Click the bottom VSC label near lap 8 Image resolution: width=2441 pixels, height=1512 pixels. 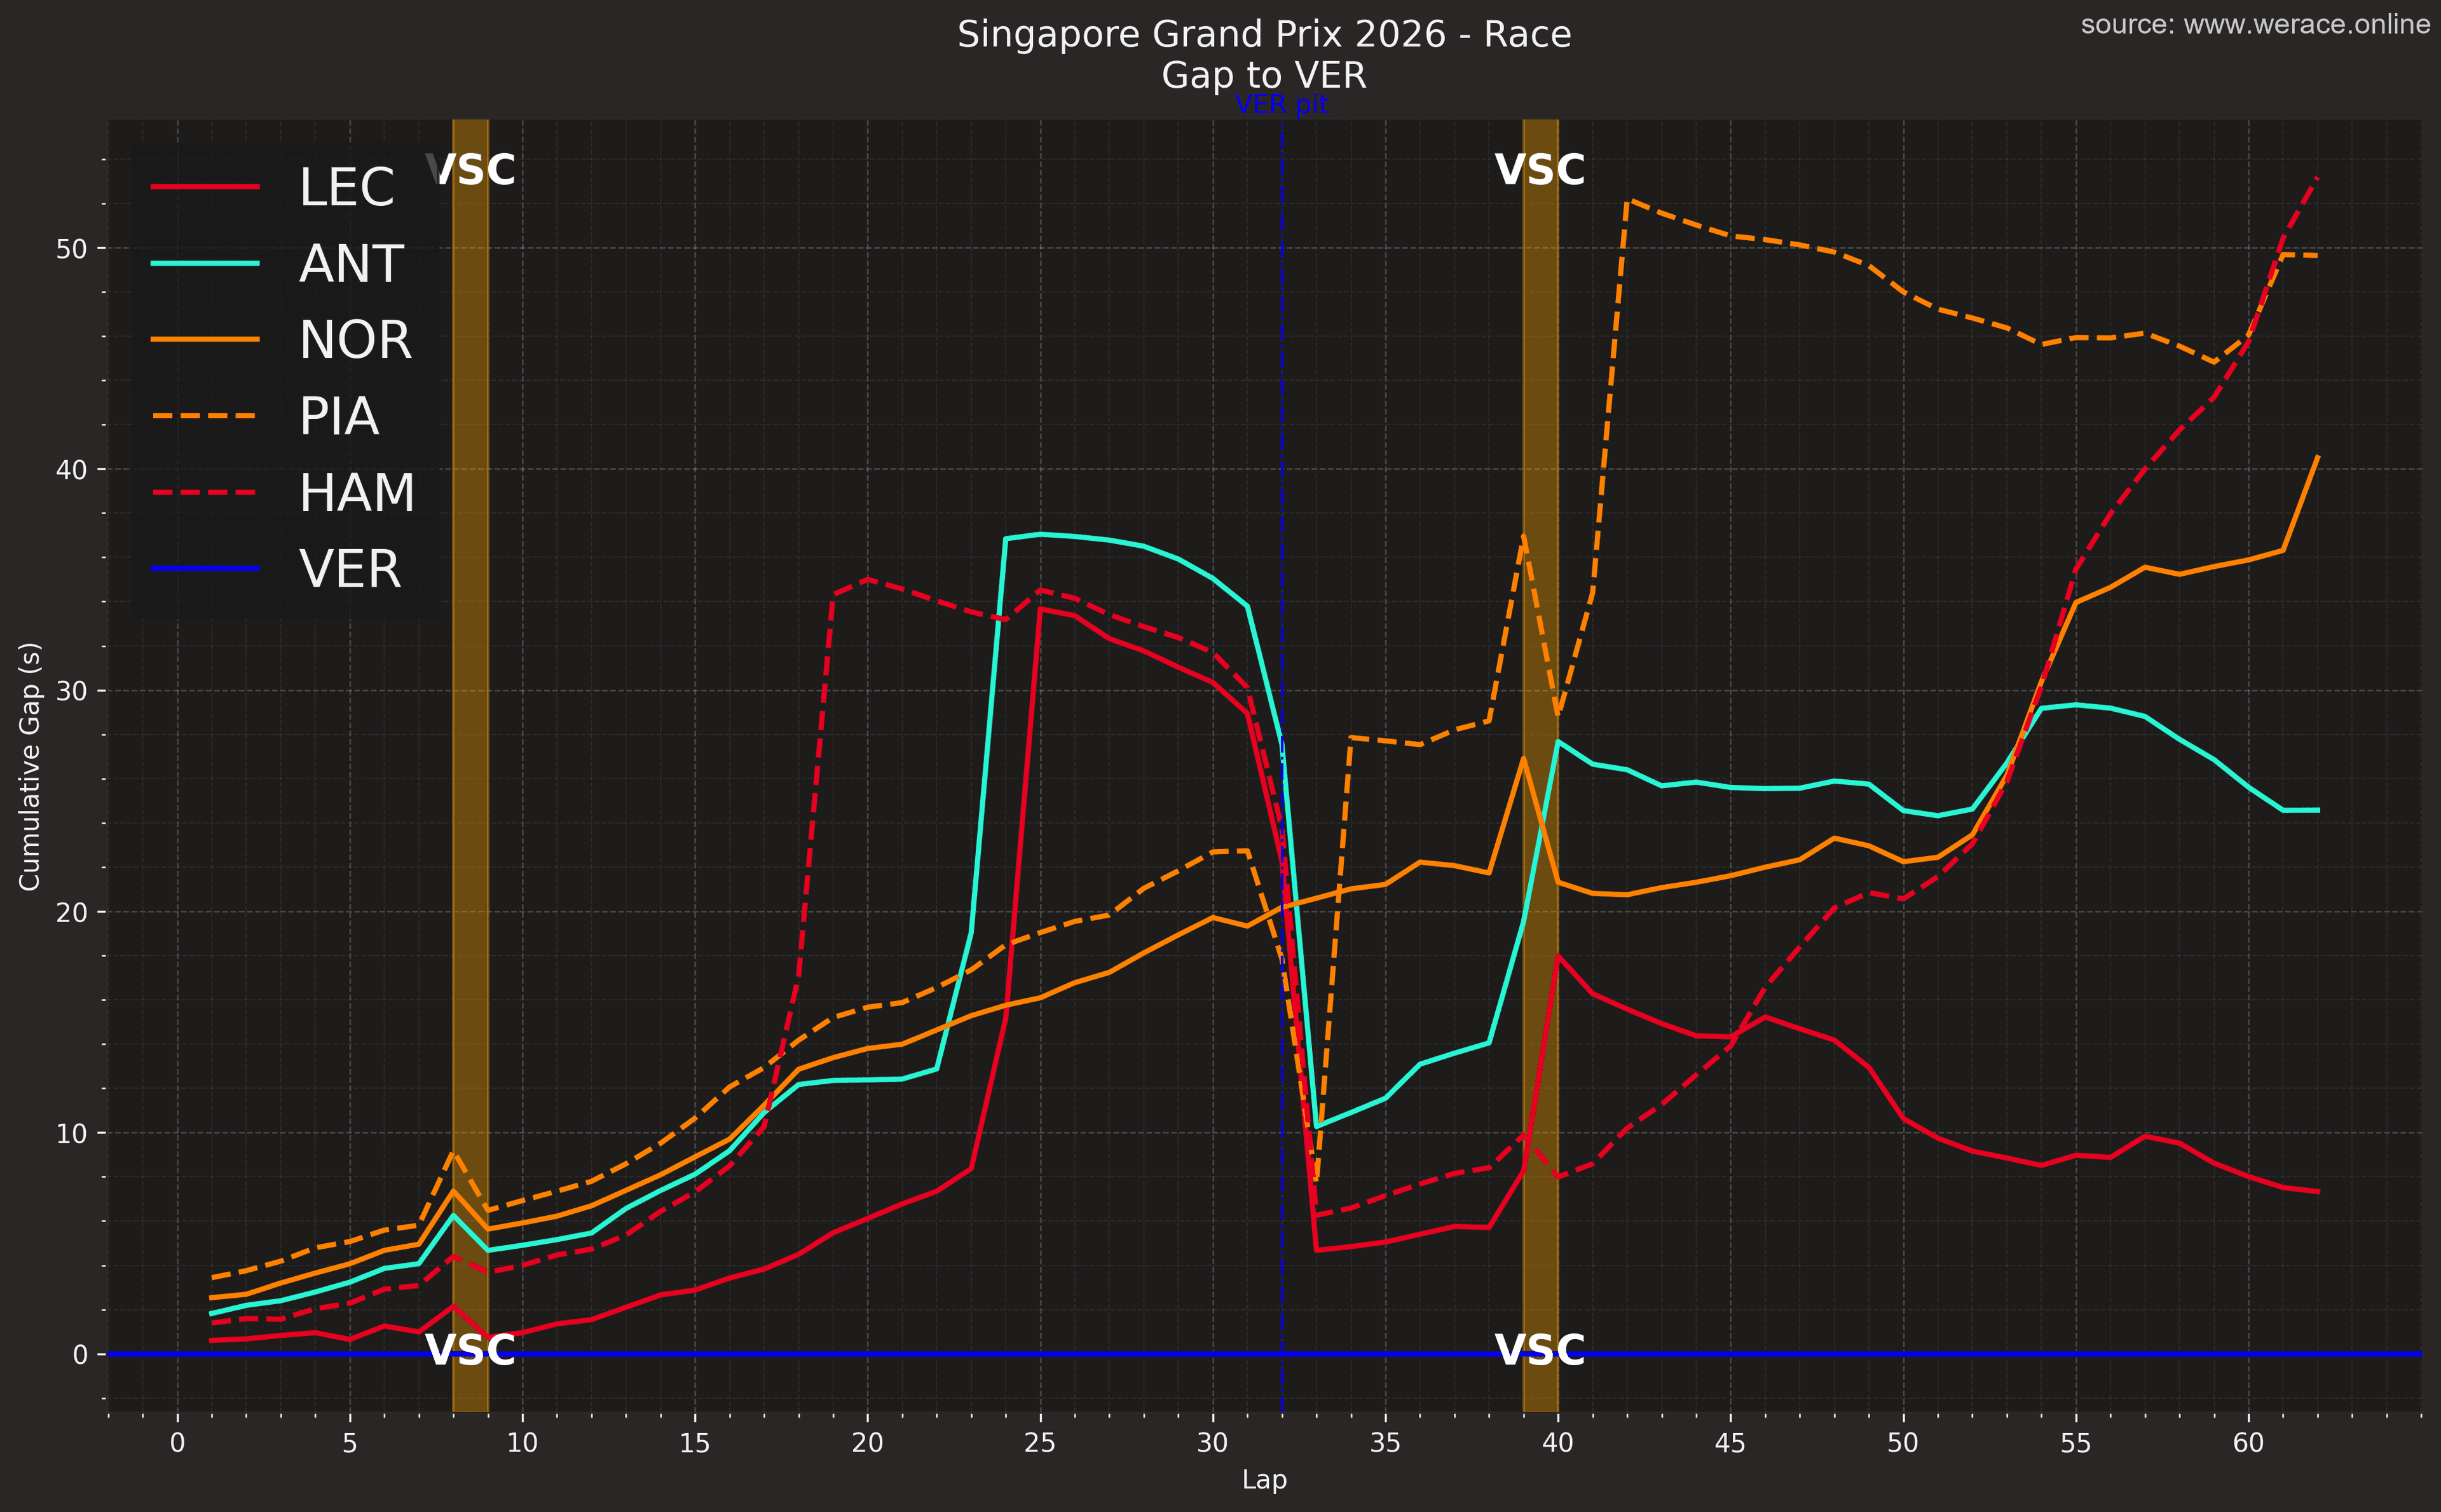[x=470, y=1351]
